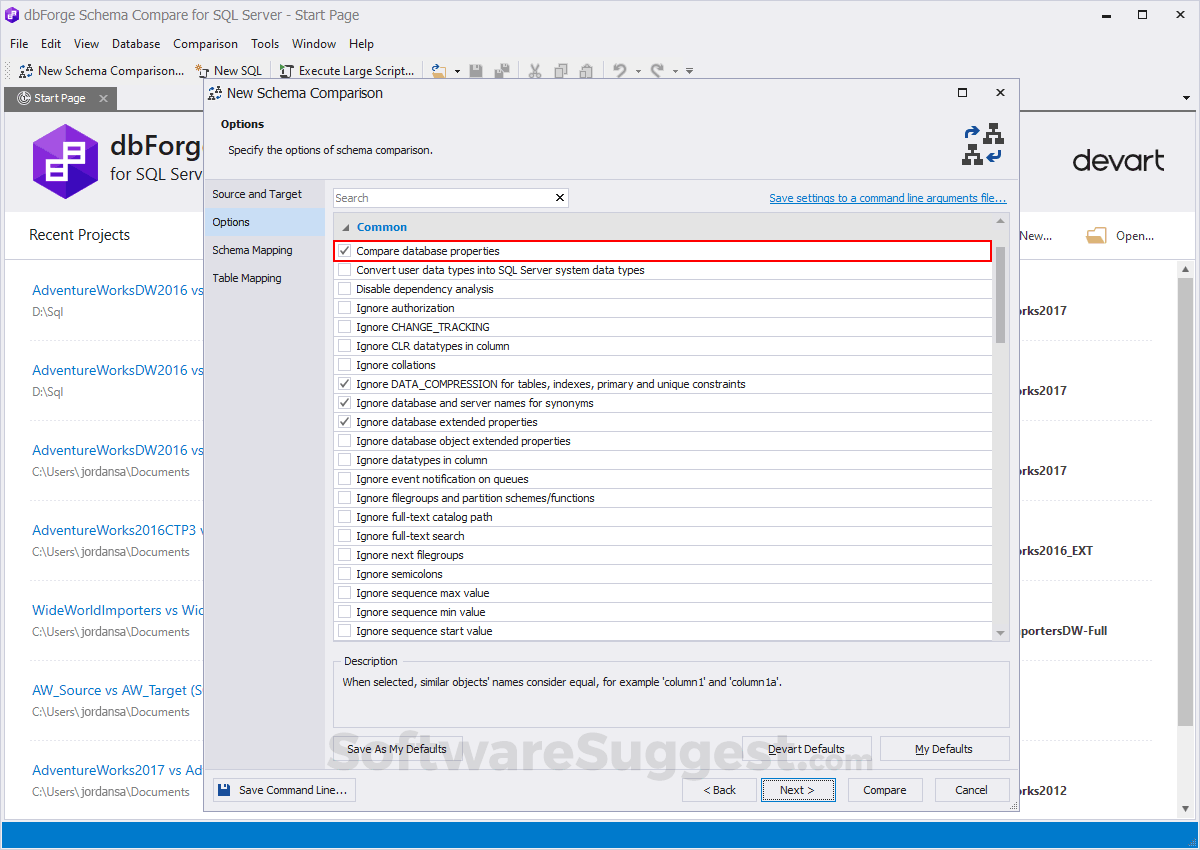Click Save settings to command line arguments link
The width and height of the screenshot is (1200, 850).
point(887,198)
